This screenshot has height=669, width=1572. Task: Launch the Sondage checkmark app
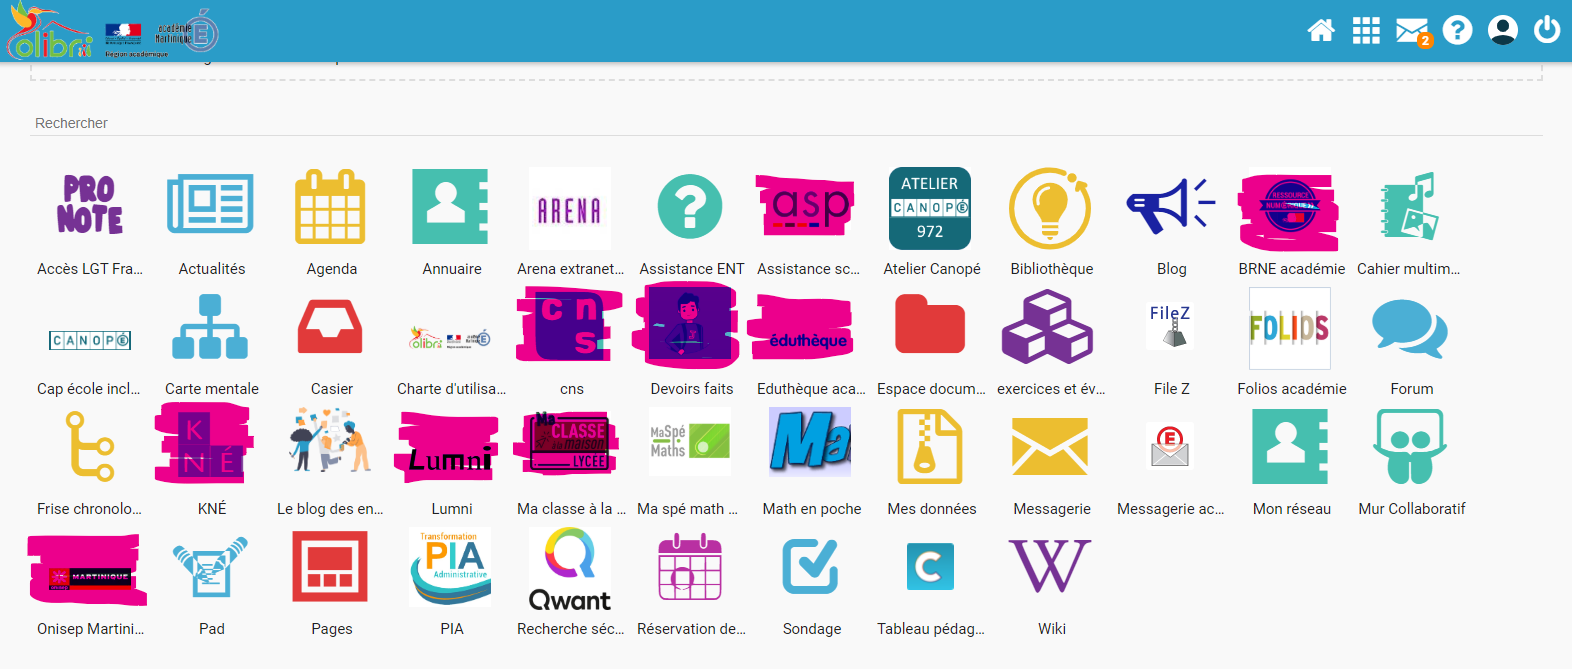tap(810, 566)
